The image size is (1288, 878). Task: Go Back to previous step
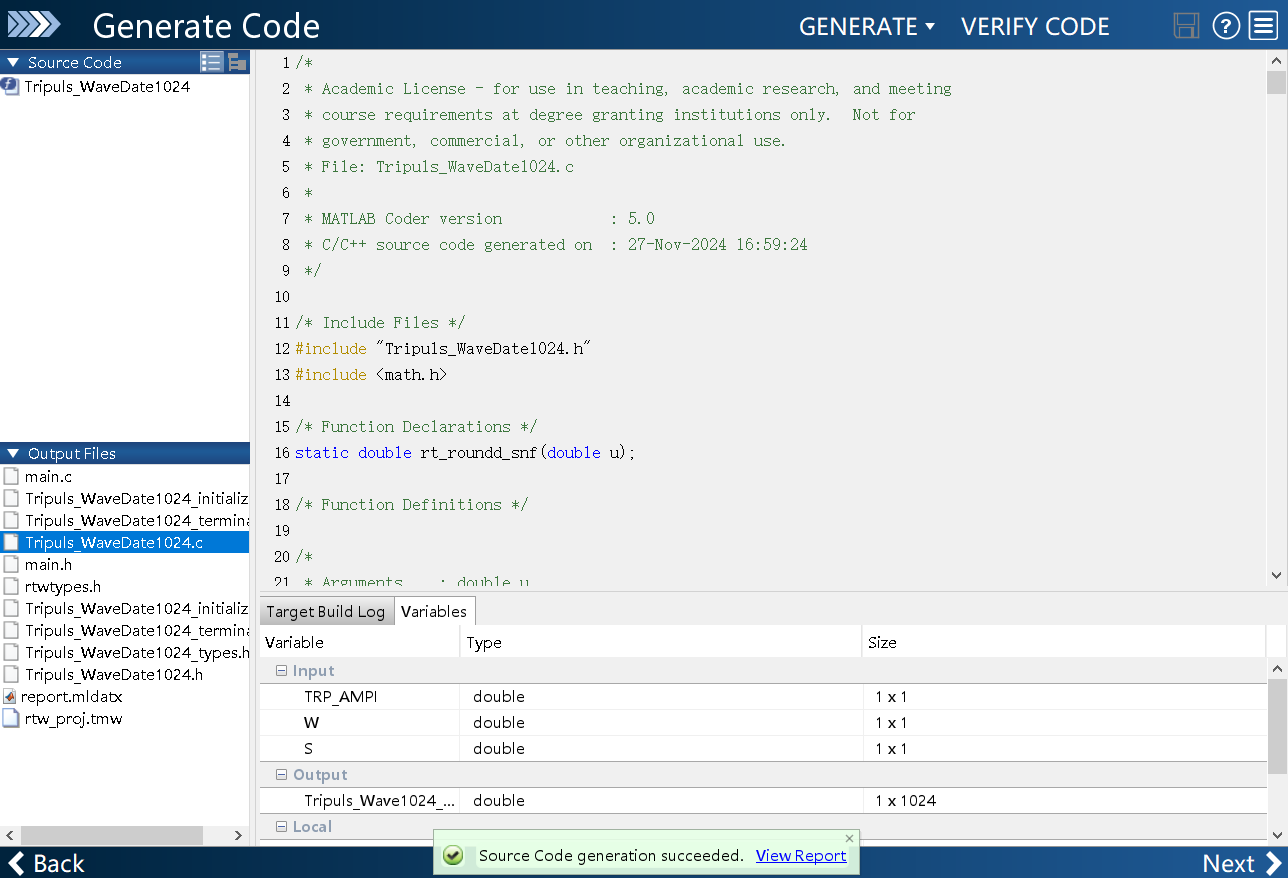pos(46,863)
